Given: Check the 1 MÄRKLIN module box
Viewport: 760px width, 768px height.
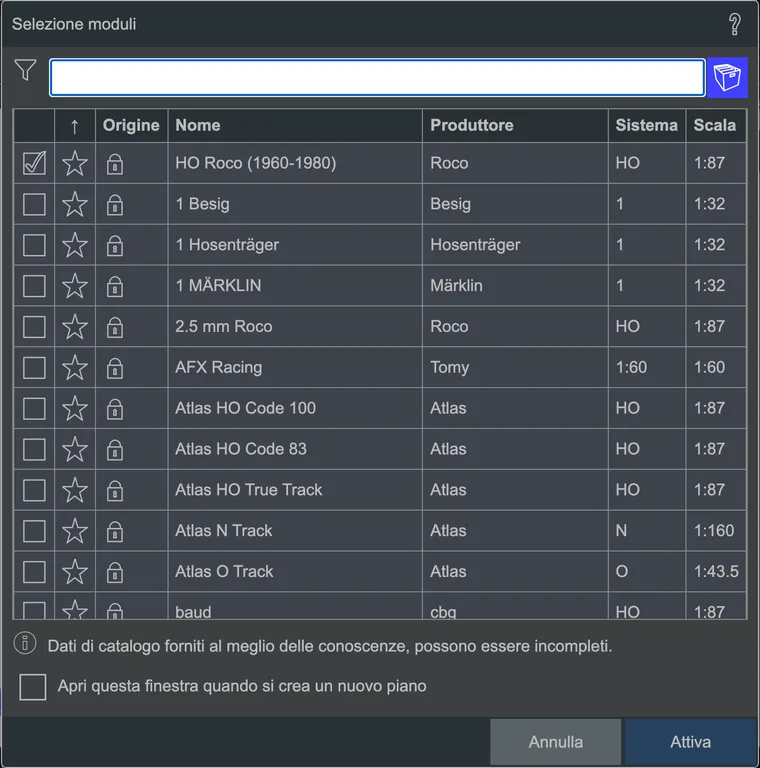Looking at the screenshot, I should coord(34,286).
